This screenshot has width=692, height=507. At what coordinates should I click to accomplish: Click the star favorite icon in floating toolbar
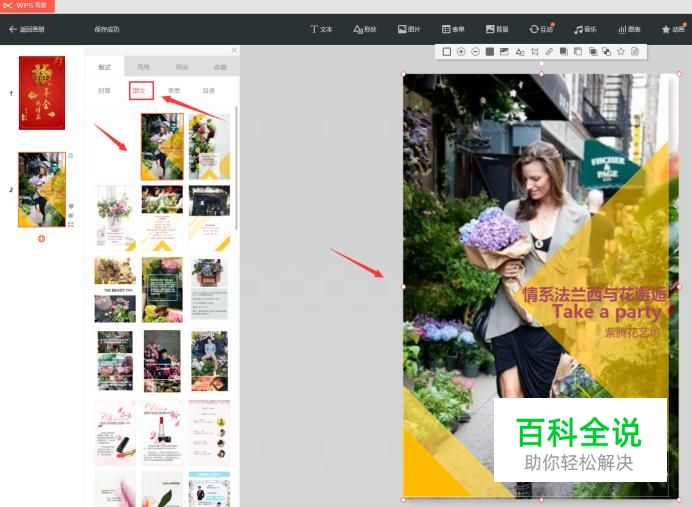[x=621, y=52]
